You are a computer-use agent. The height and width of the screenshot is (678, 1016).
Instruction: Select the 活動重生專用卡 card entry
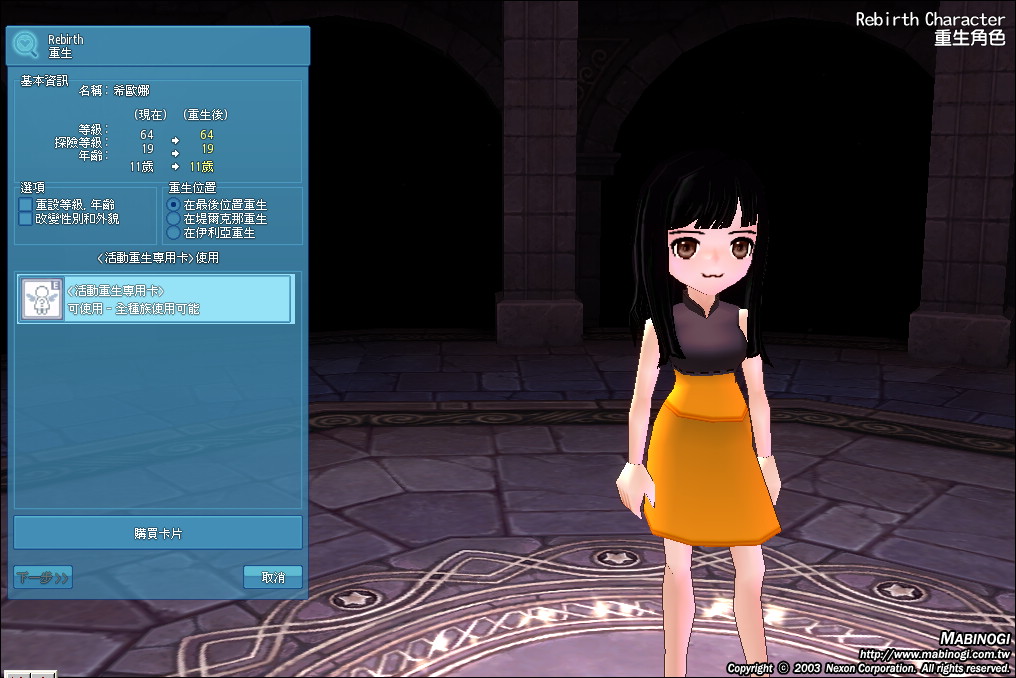157,299
